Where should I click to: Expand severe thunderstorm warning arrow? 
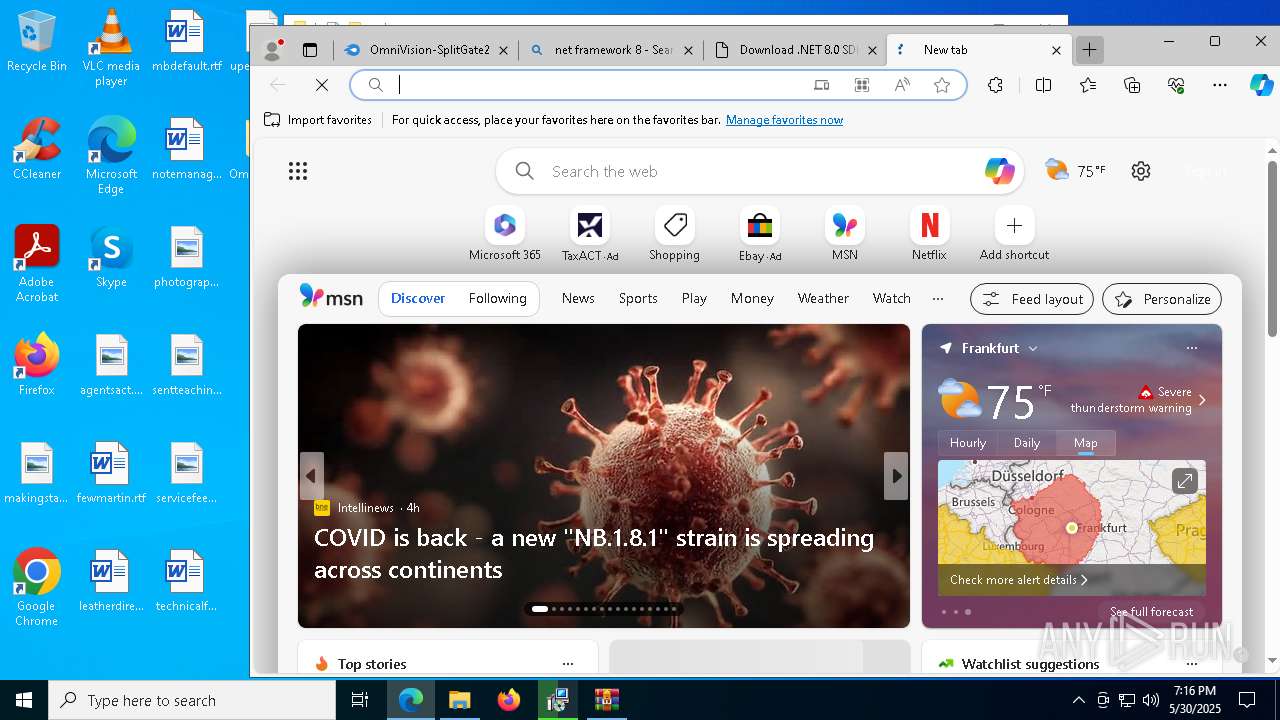pos(1202,400)
